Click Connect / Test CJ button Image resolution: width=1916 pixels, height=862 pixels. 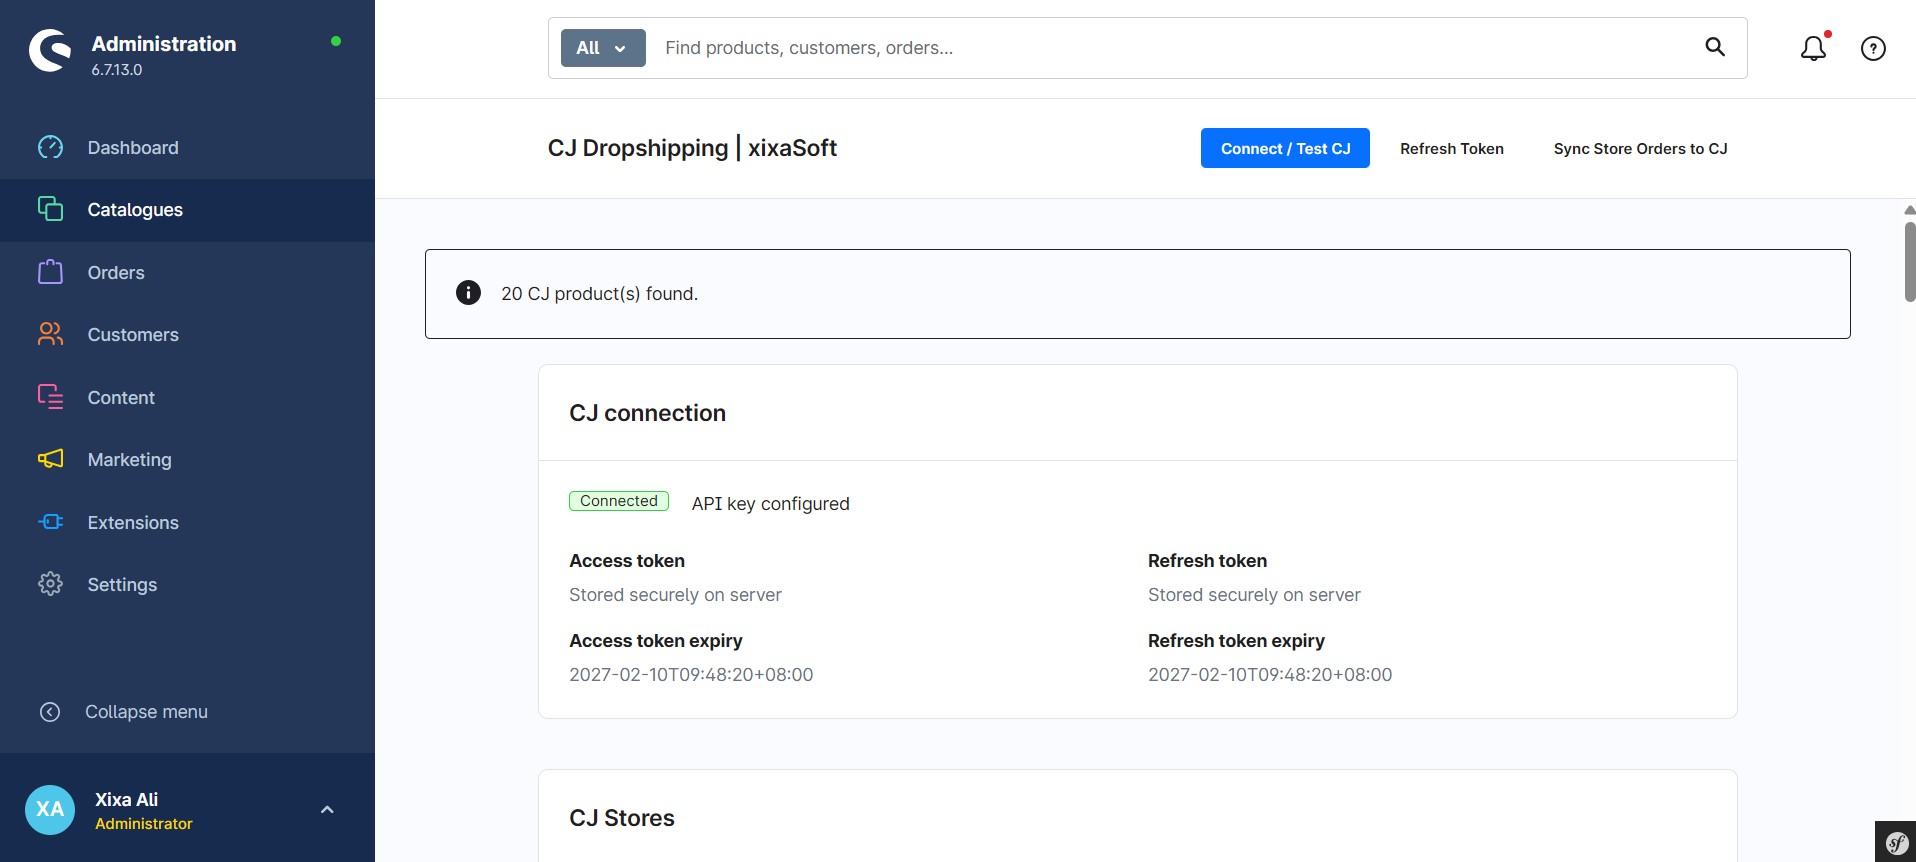pyautogui.click(x=1285, y=148)
